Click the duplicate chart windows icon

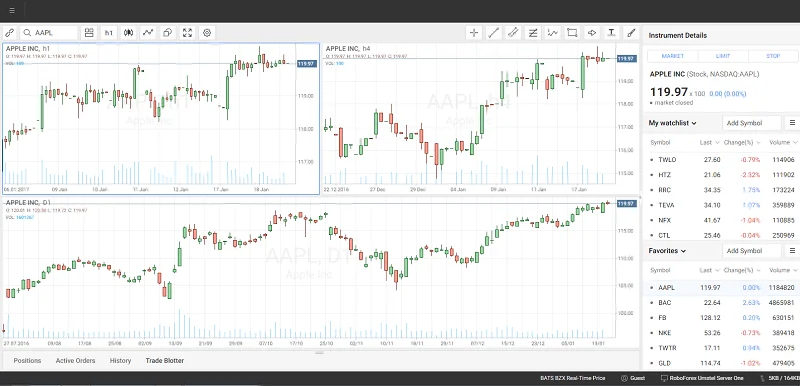(x=167, y=33)
